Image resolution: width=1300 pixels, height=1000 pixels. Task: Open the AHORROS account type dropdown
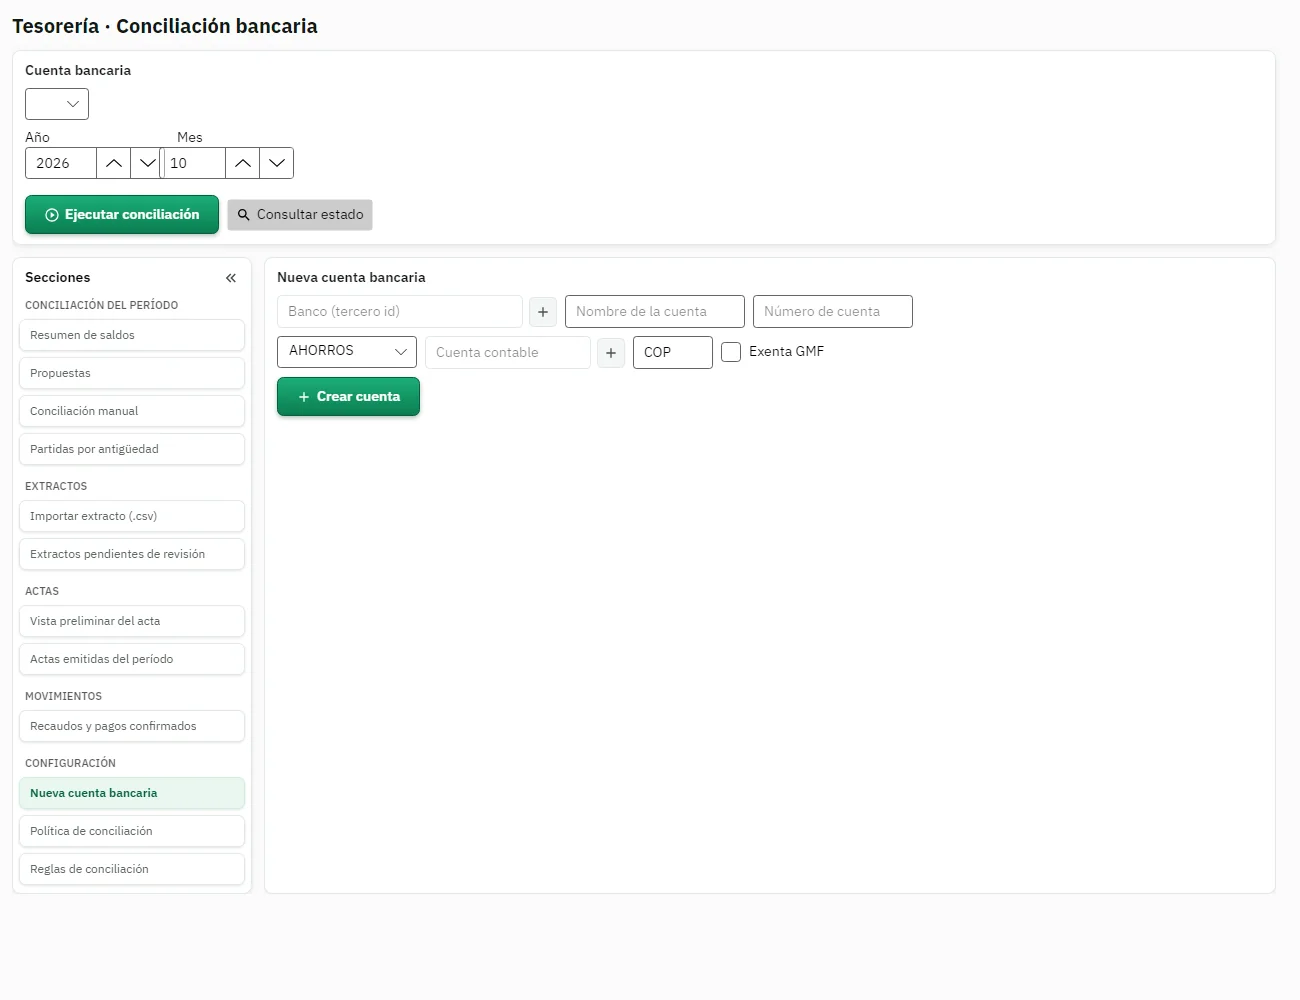coord(347,351)
